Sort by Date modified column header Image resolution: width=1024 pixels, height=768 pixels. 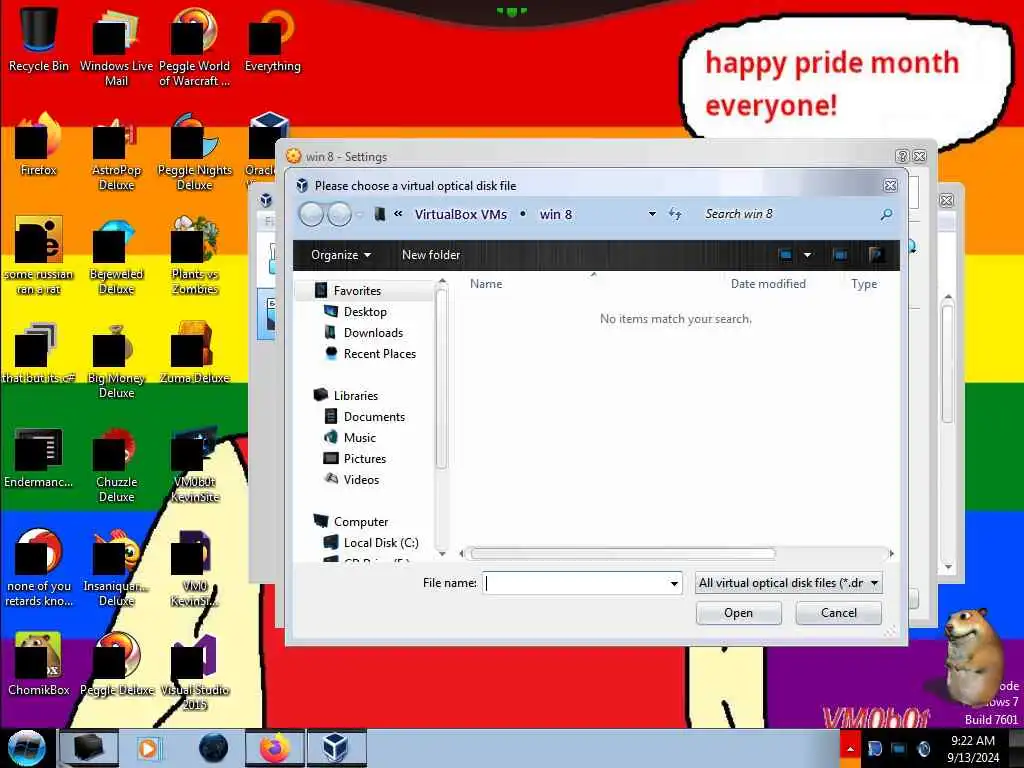tap(768, 284)
